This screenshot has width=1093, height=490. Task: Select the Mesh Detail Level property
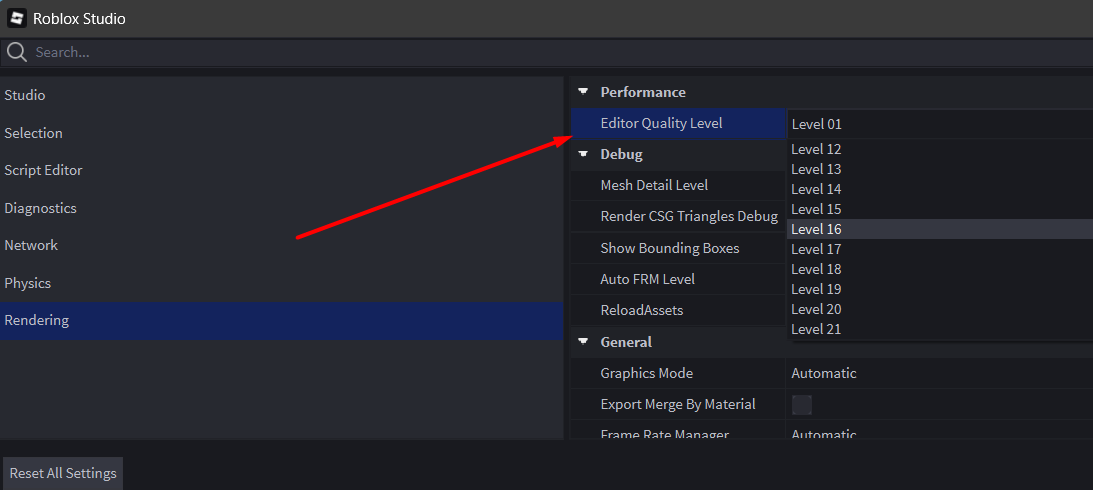678,185
